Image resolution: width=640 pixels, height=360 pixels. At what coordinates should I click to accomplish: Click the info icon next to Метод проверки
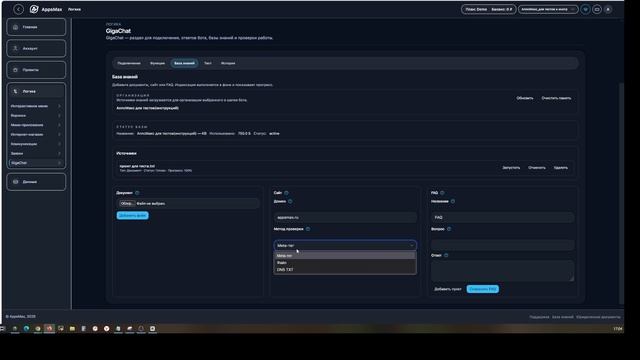308,229
